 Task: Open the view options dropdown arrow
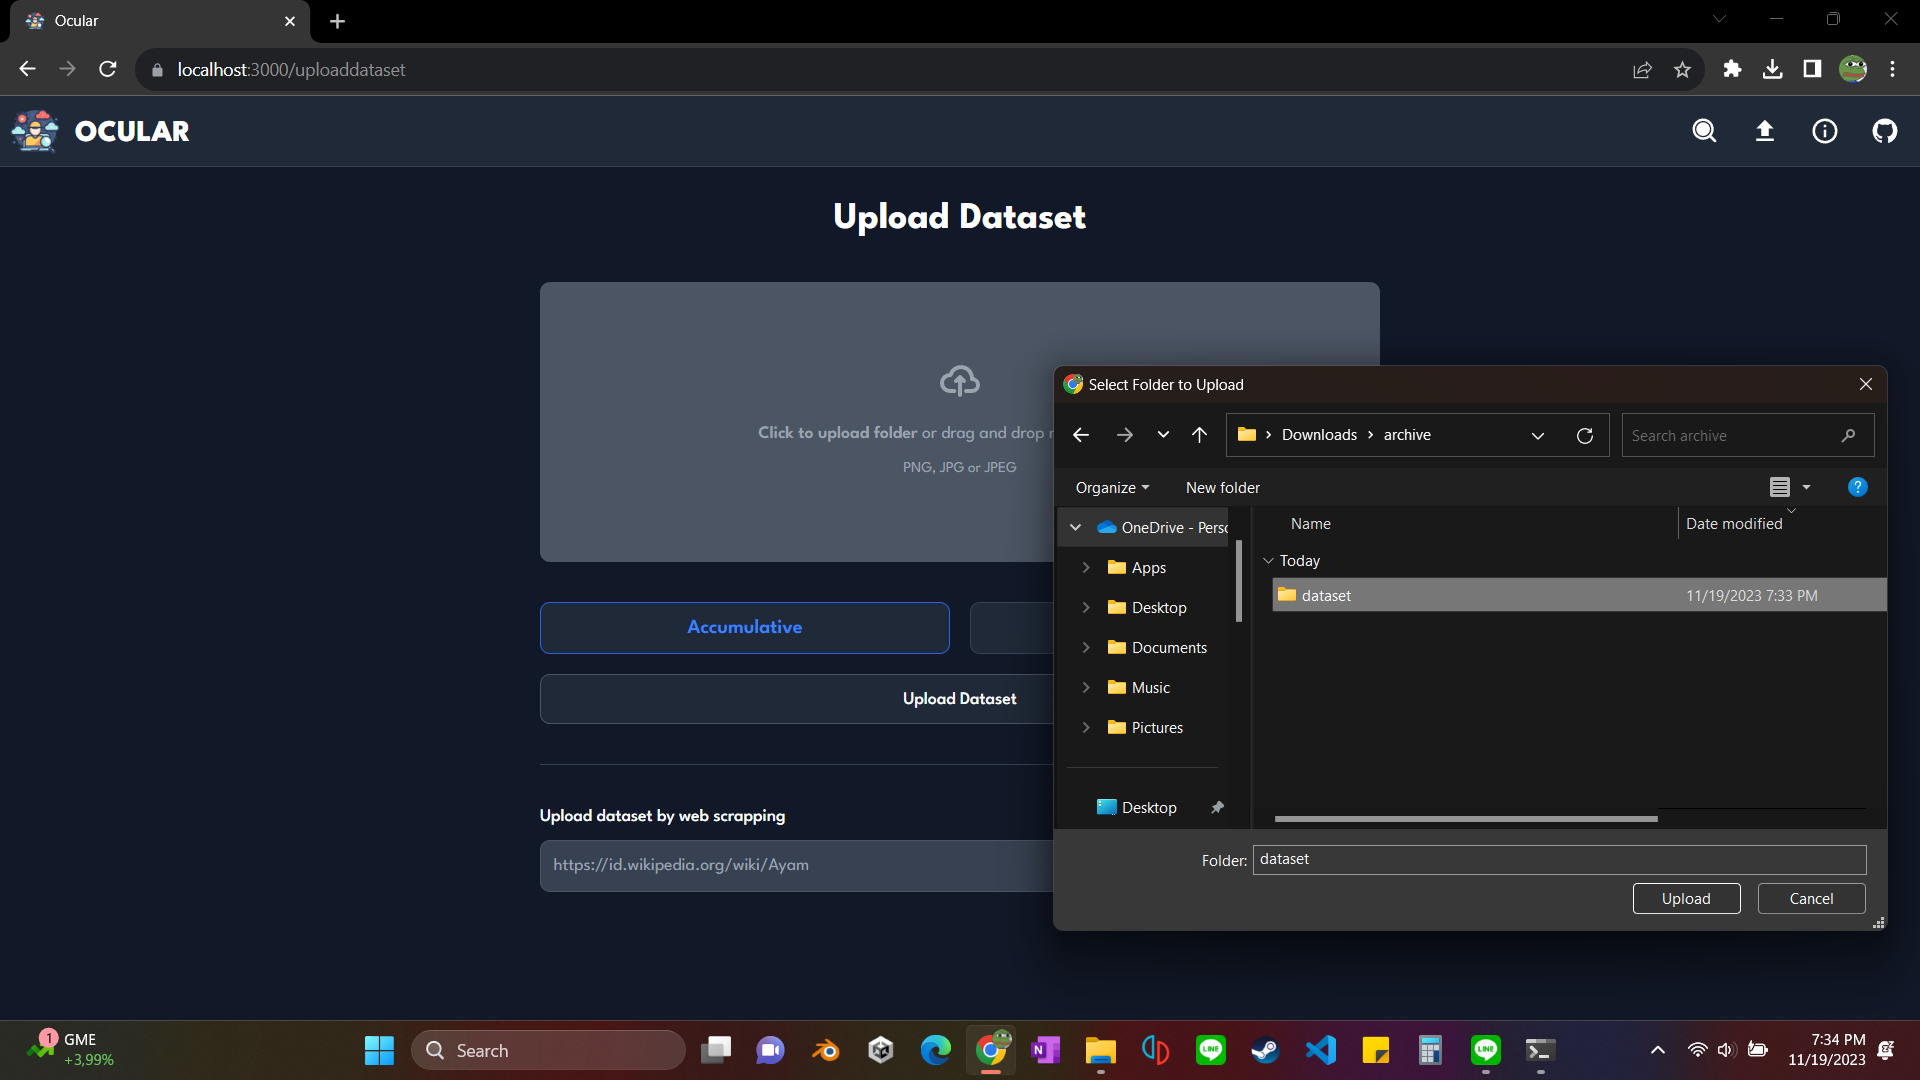point(1807,487)
